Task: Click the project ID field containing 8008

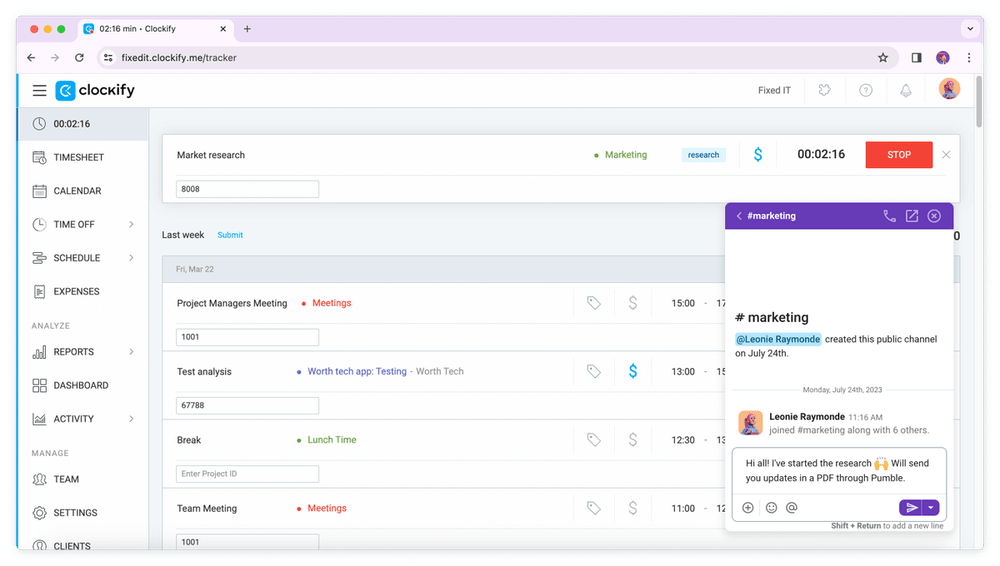Action: (247, 189)
